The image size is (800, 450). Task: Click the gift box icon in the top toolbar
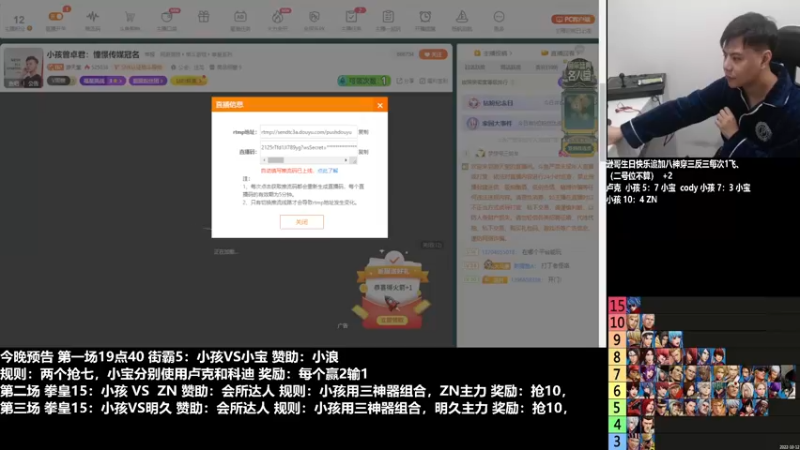(204, 17)
